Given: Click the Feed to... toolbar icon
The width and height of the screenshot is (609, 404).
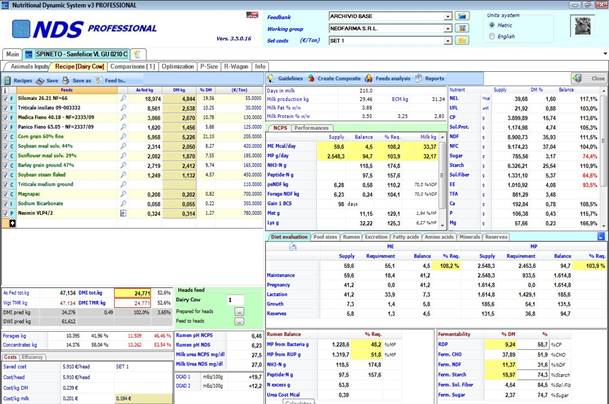Looking at the screenshot, I should [x=99, y=80].
